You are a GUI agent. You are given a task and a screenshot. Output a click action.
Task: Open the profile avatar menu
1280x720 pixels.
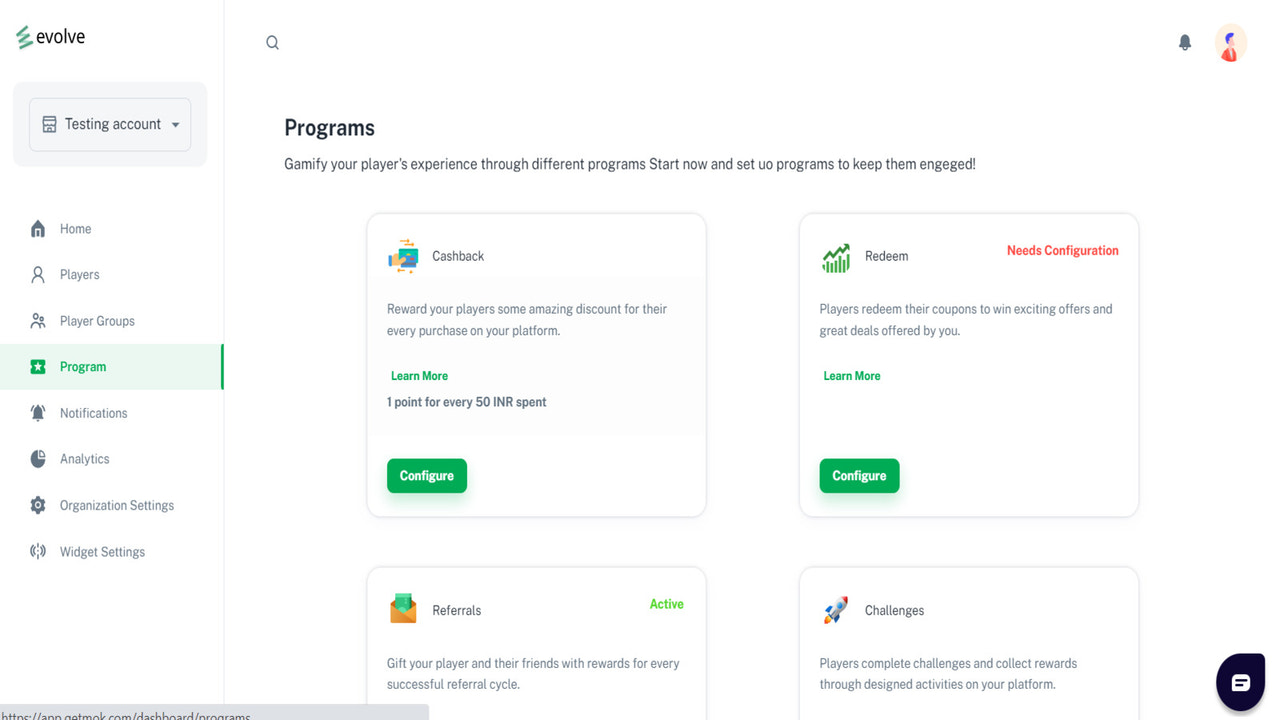(x=1230, y=43)
